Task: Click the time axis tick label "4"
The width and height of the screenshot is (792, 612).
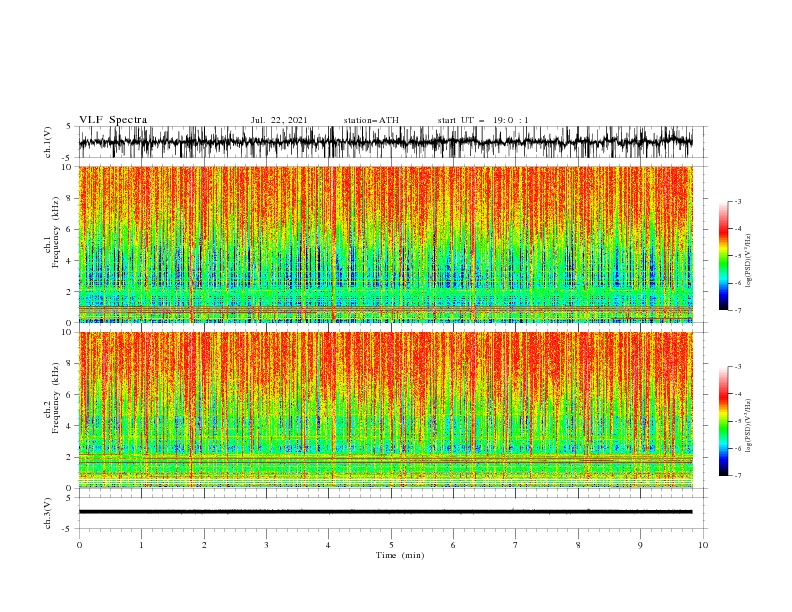Action: point(328,545)
